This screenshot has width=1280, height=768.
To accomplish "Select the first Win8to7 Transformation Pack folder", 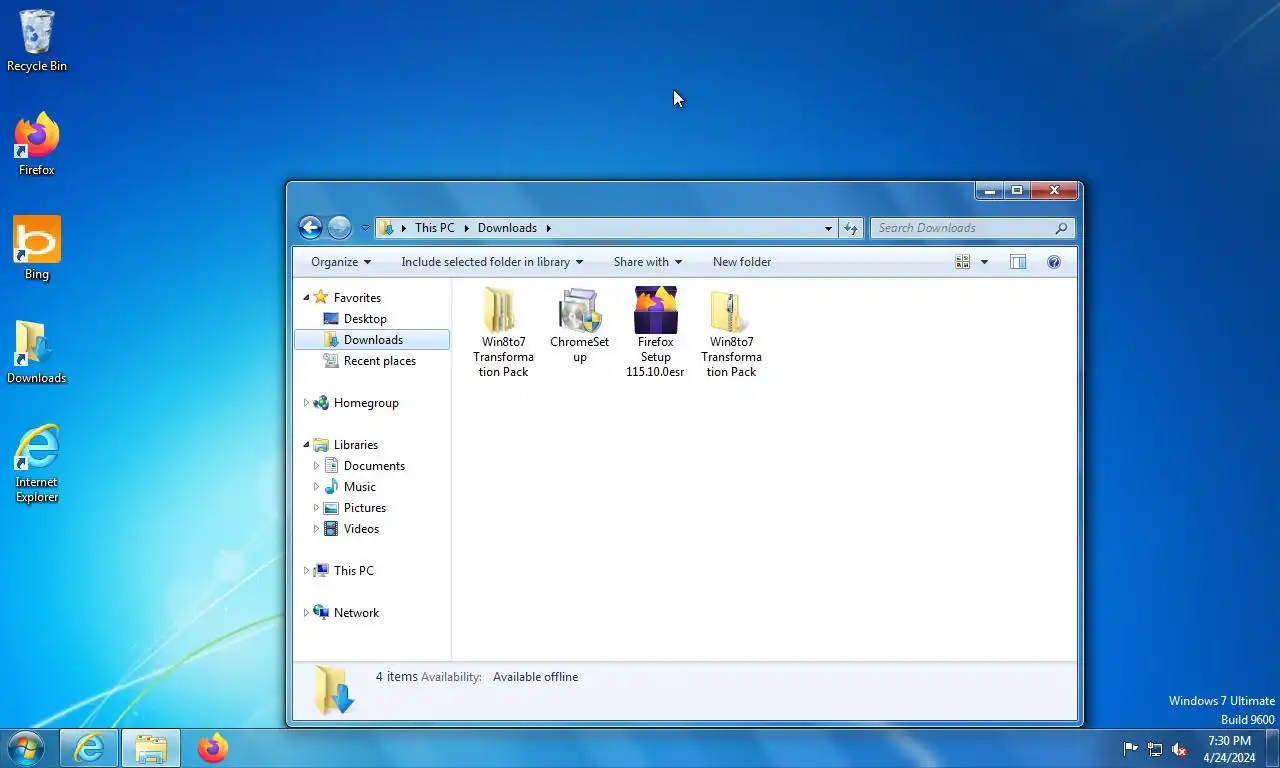I will click(x=503, y=332).
